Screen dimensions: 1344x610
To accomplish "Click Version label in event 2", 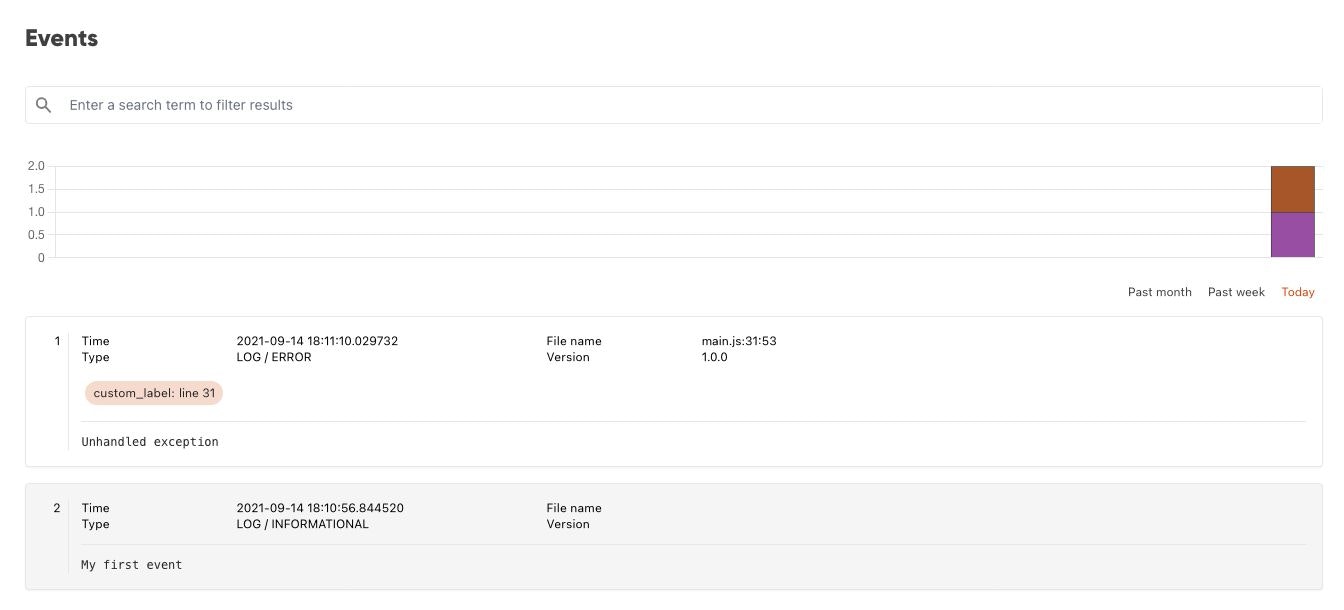I will pos(568,524).
